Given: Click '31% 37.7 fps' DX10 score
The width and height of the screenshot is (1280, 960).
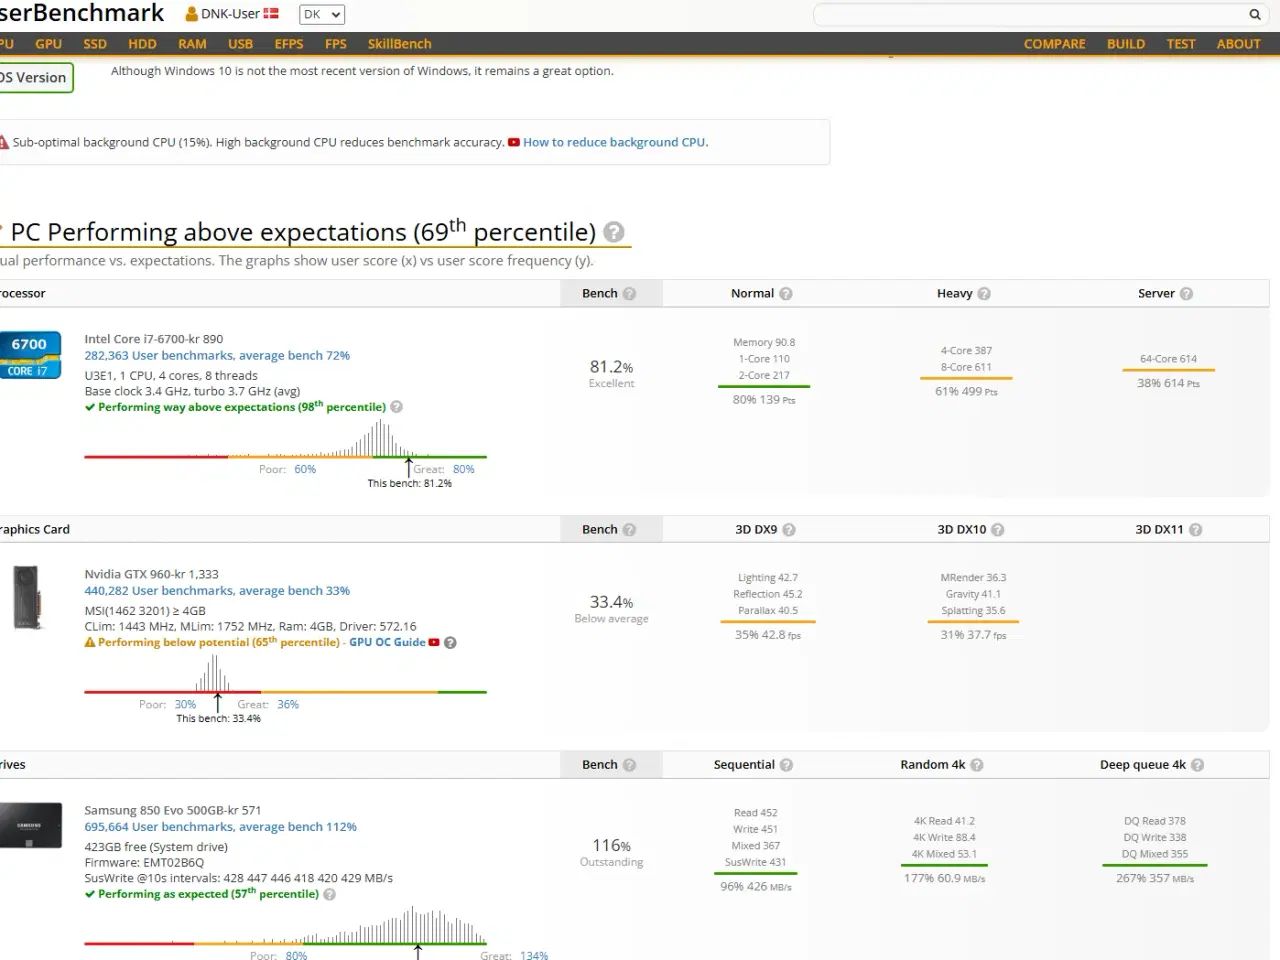Looking at the screenshot, I should tap(973, 635).
